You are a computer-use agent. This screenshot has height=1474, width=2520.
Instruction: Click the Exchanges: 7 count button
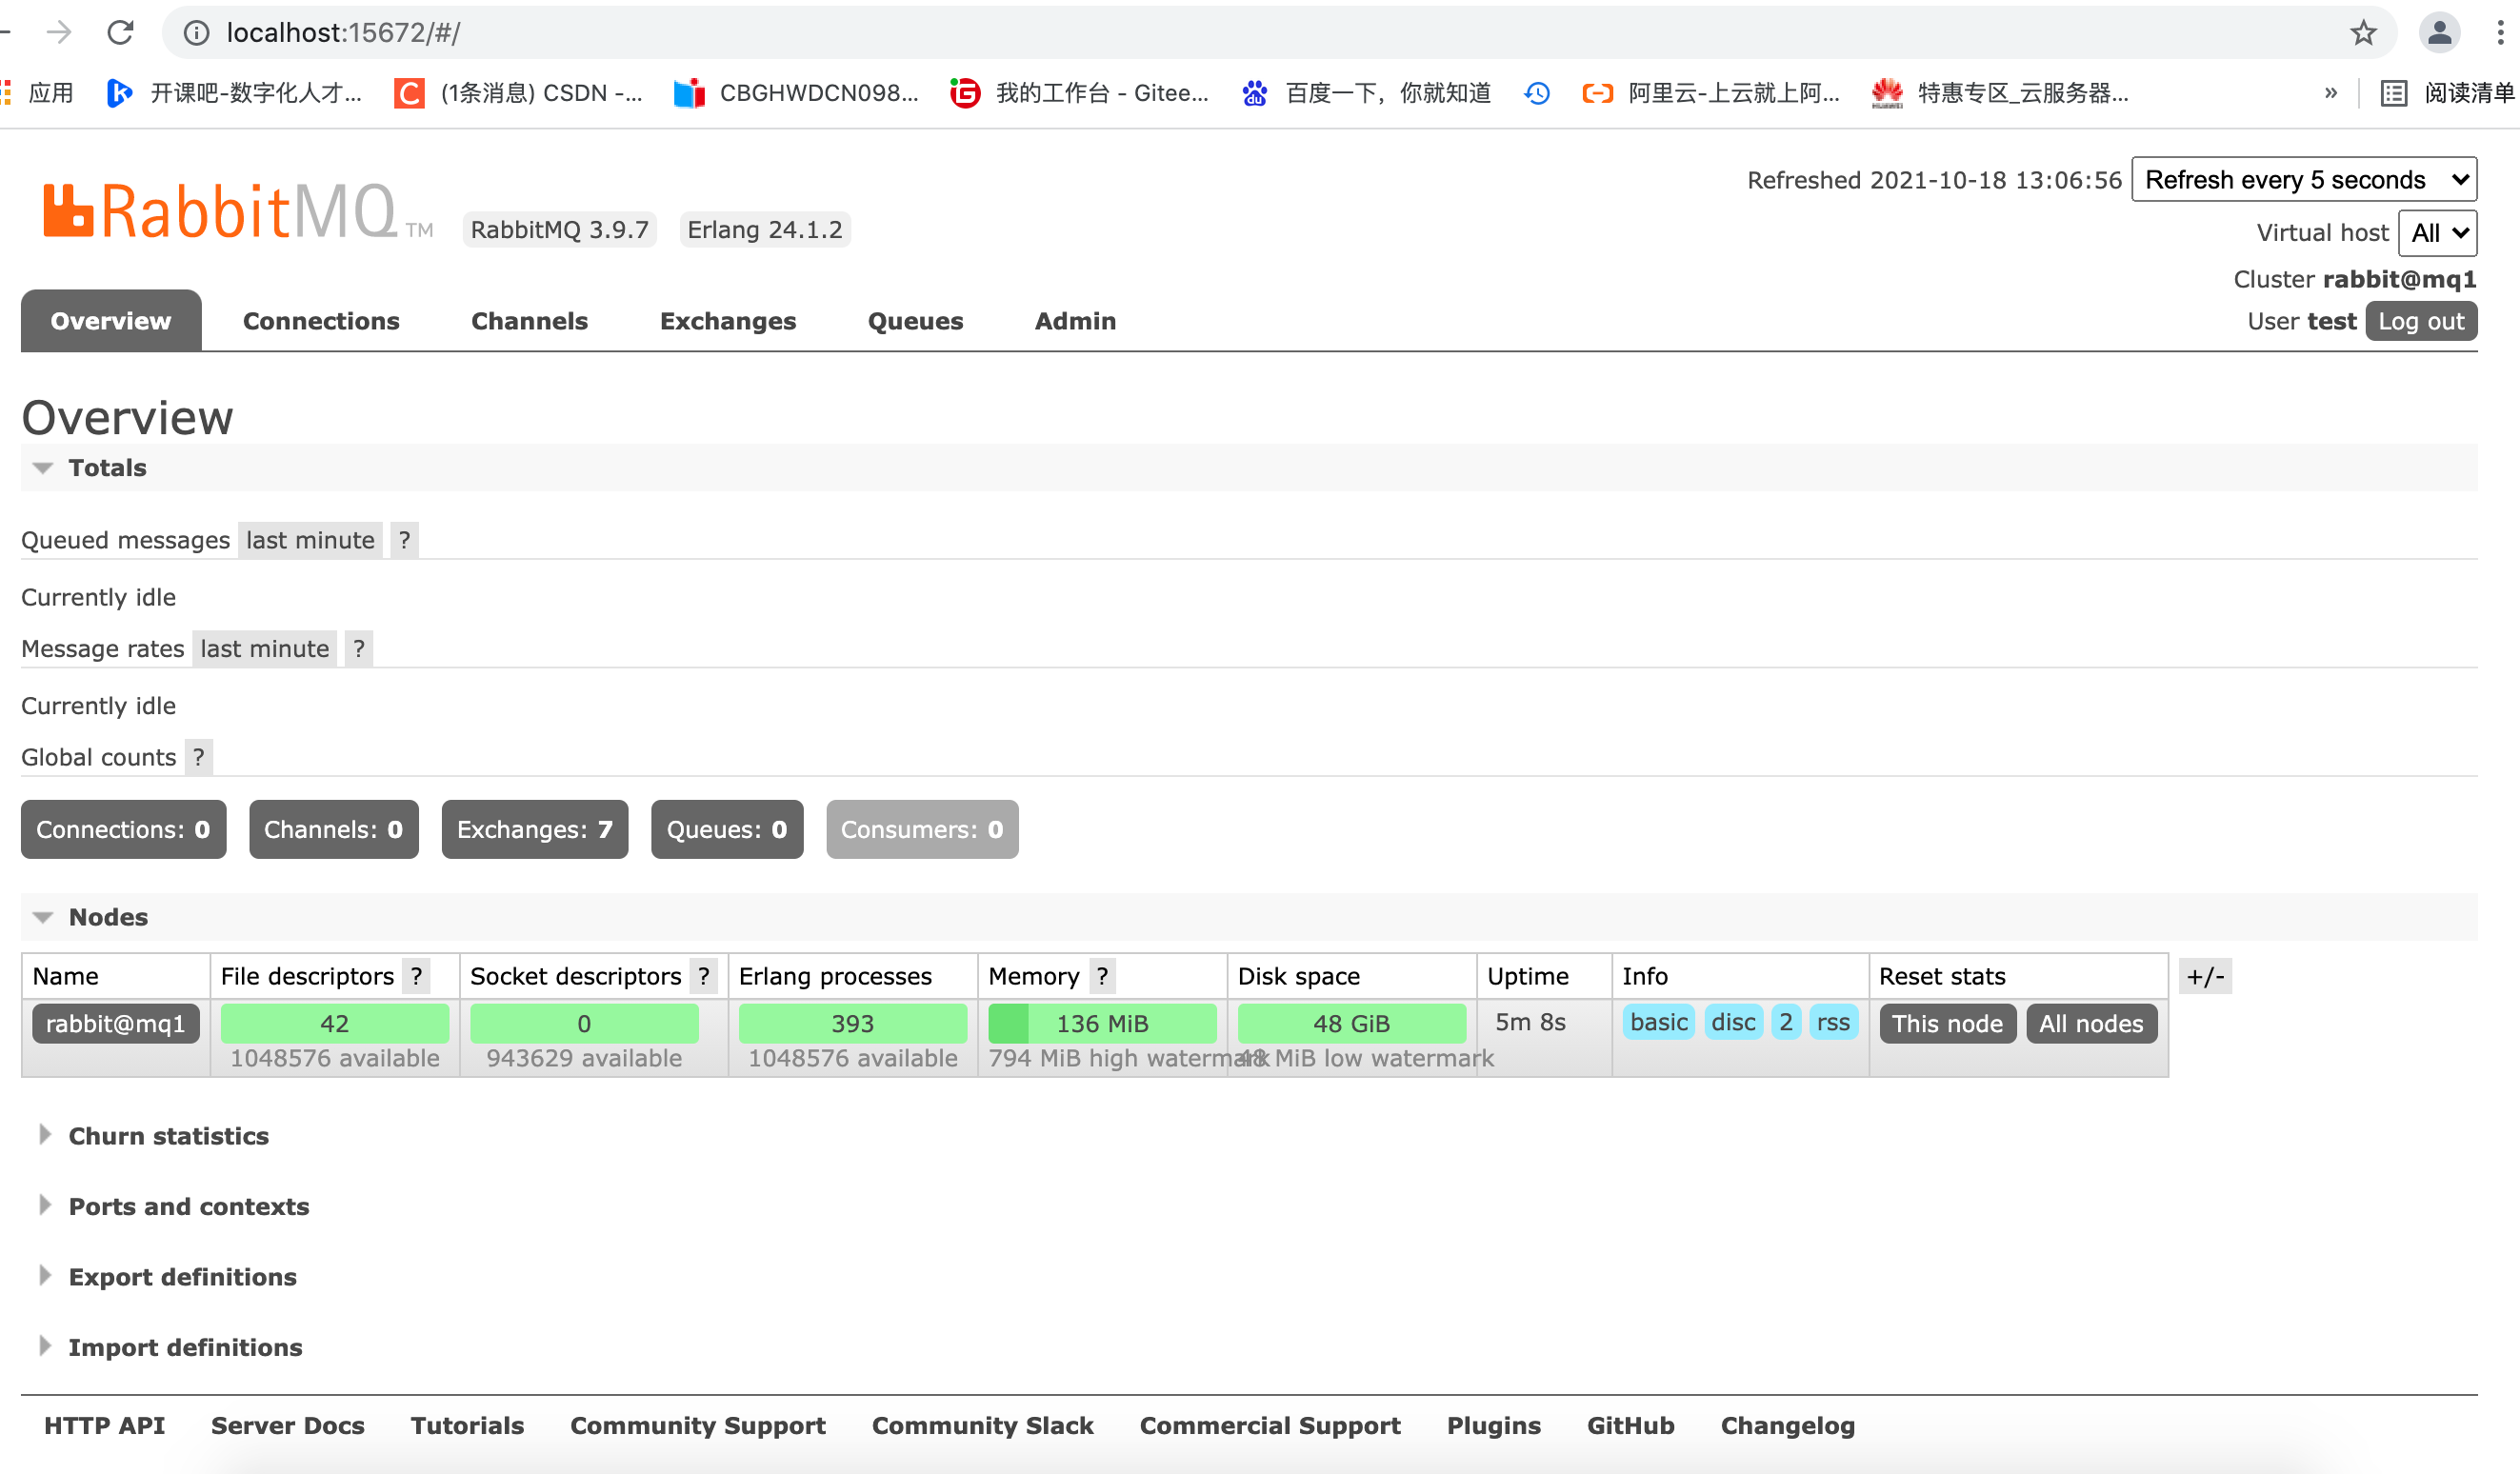(534, 829)
